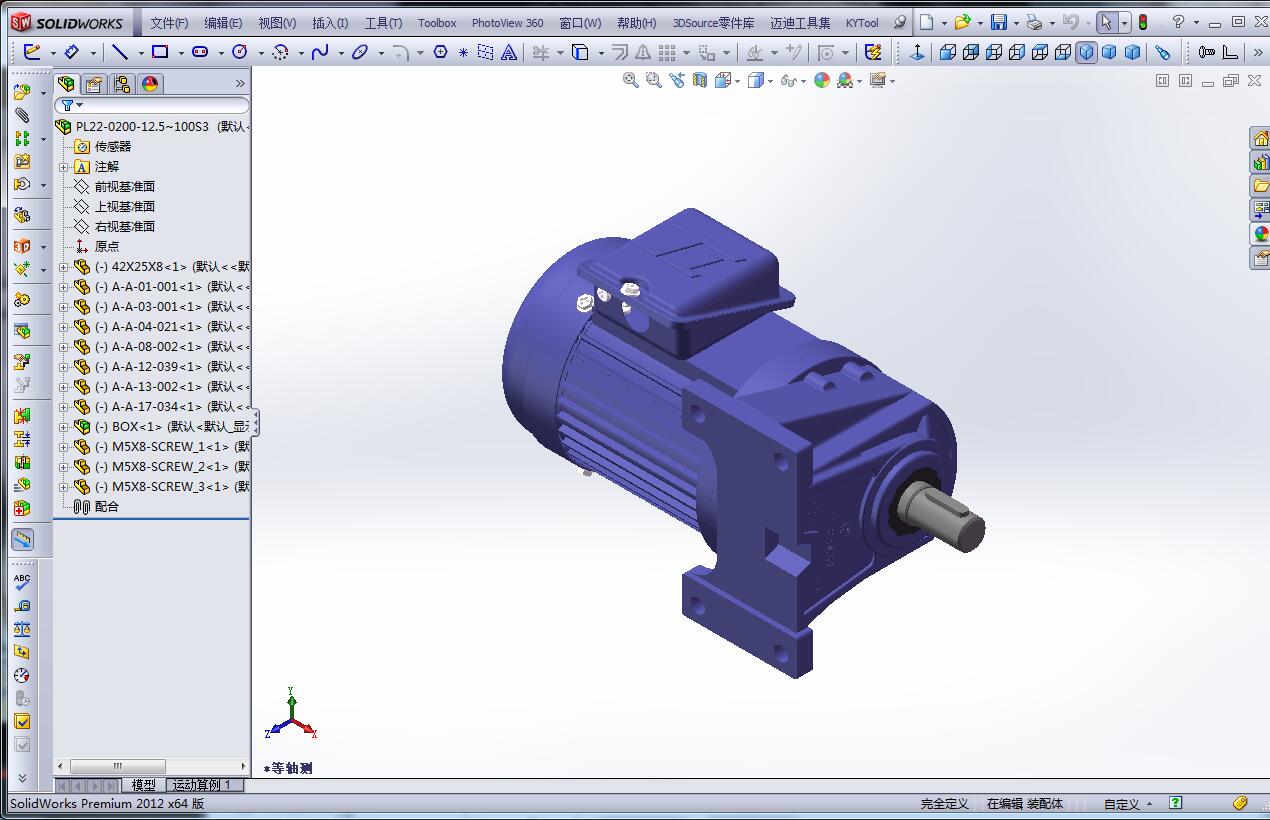Click the Normal To view icon
1270x820 pixels.
click(x=917, y=52)
